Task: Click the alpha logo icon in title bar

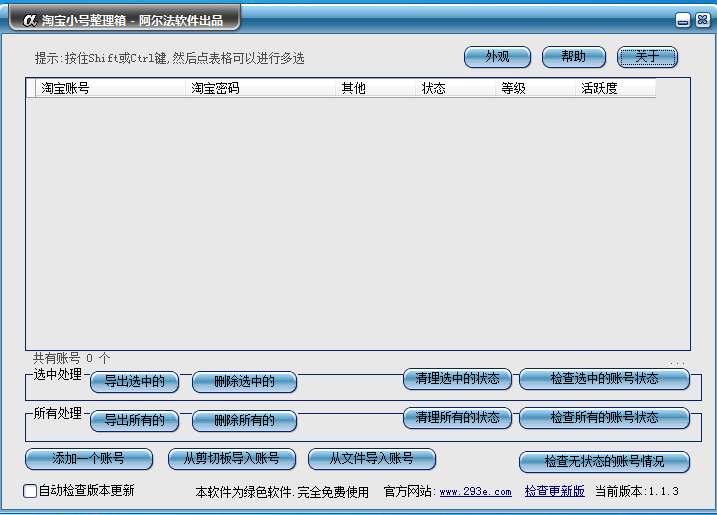Action: tap(30, 20)
